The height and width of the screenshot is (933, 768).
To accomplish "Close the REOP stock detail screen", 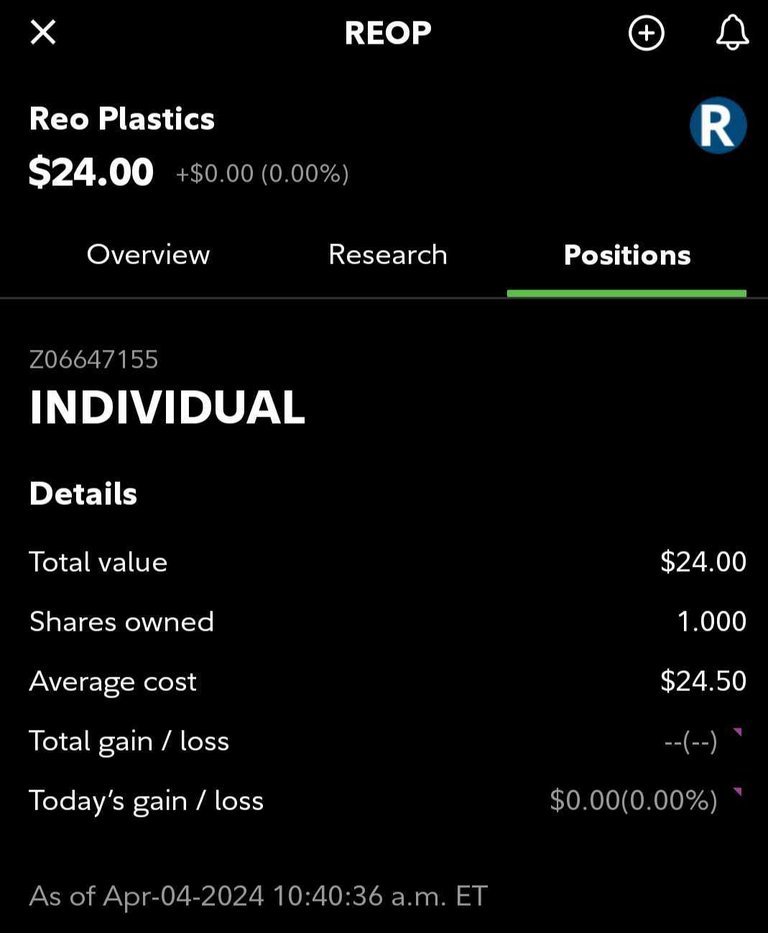I will pyautogui.click(x=43, y=32).
